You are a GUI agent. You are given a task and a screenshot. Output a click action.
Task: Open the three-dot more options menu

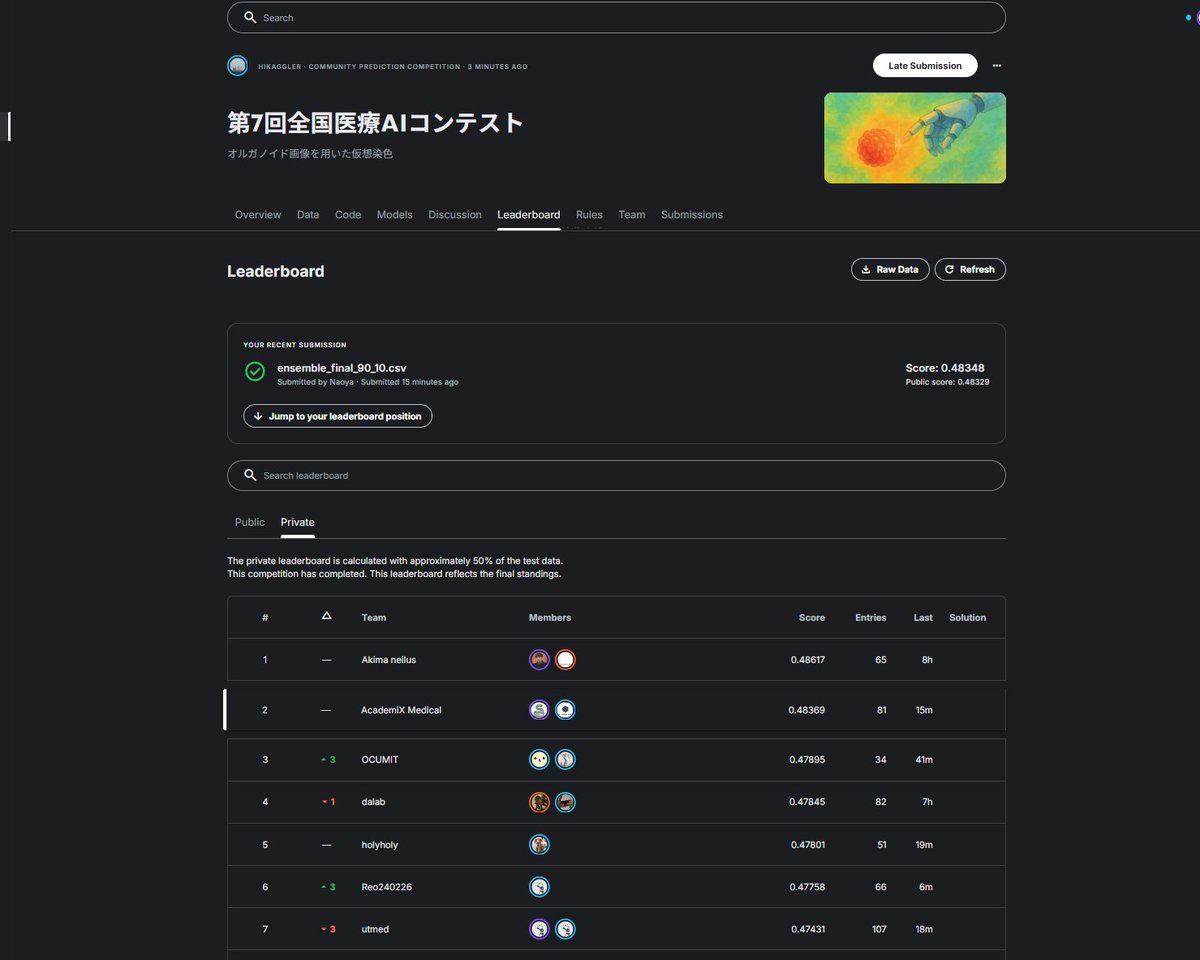(x=997, y=66)
